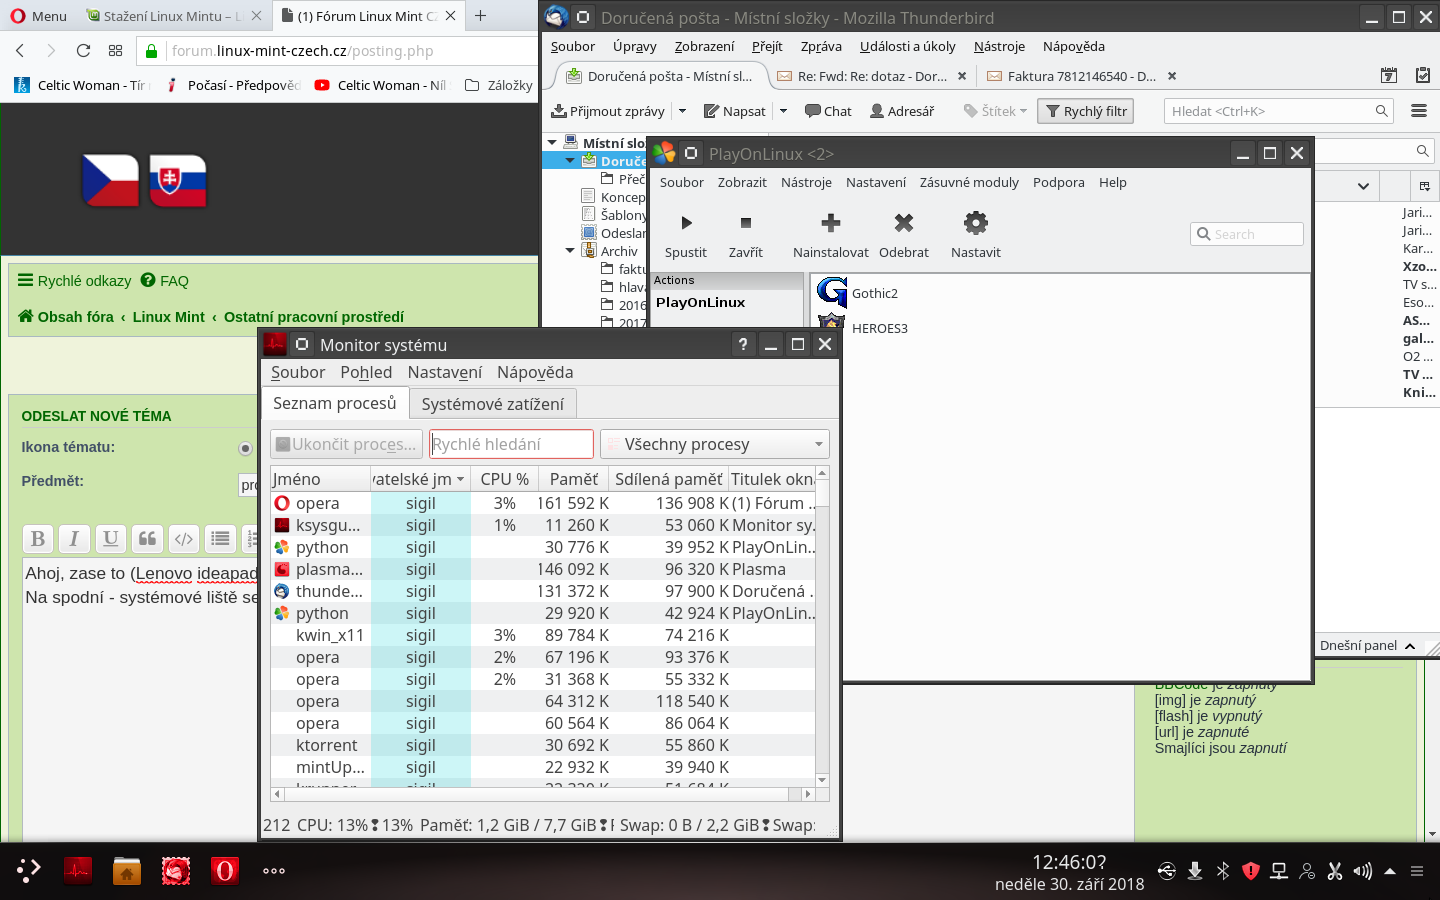Collapse the Dnešní panel in Thunderbird
This screenshot has height=900, width=1440.
click(1410, 646)
